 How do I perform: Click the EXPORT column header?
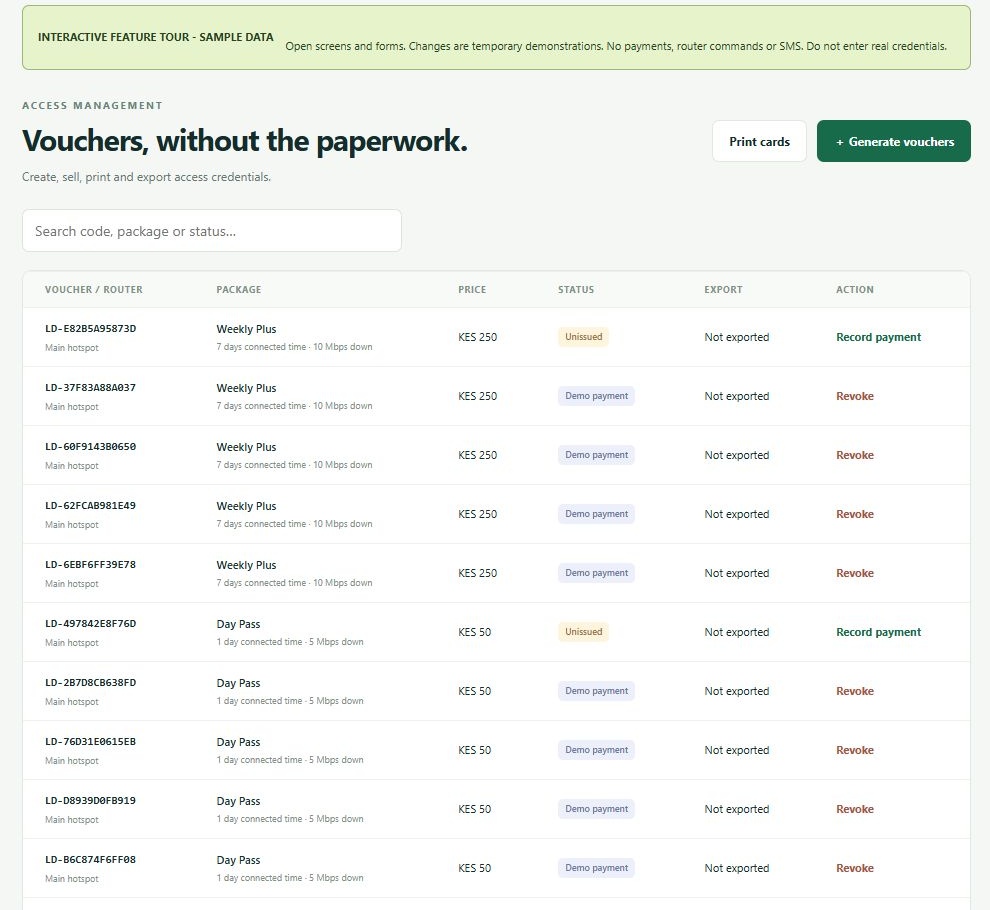(724, 289)
